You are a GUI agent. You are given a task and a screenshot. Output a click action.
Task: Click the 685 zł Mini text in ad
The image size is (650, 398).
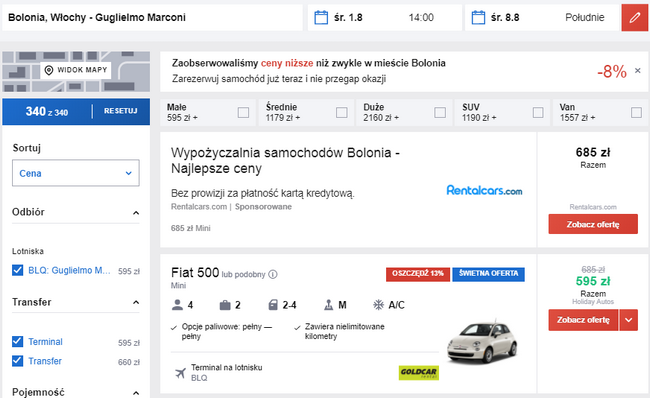(x=191, y=228)
